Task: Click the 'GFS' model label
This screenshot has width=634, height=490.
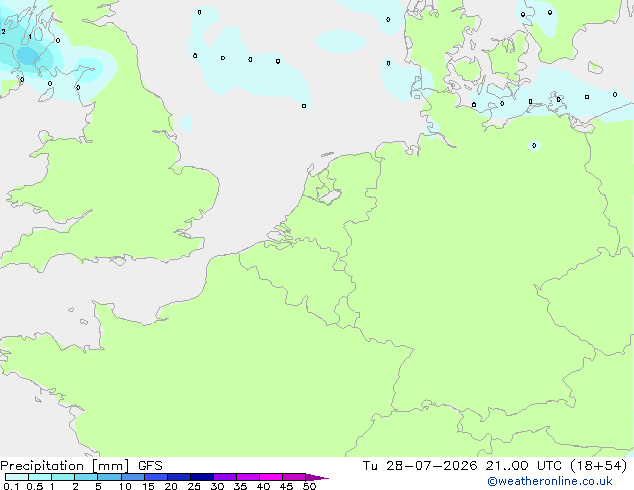Action: point(150,466)
